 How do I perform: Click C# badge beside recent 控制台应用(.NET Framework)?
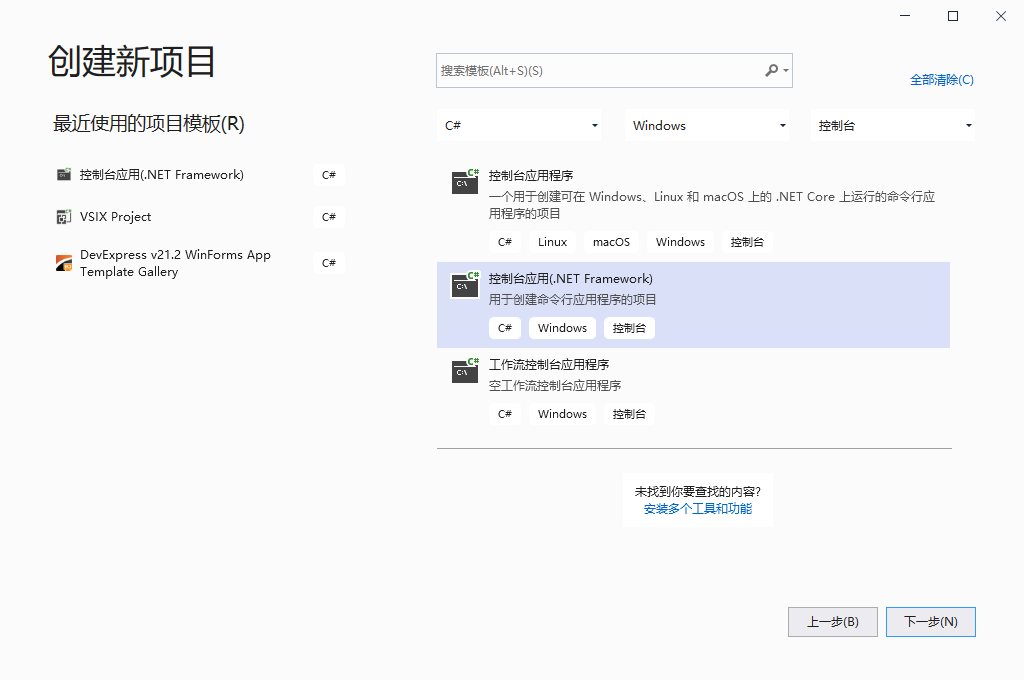click(x=328, y=175)
